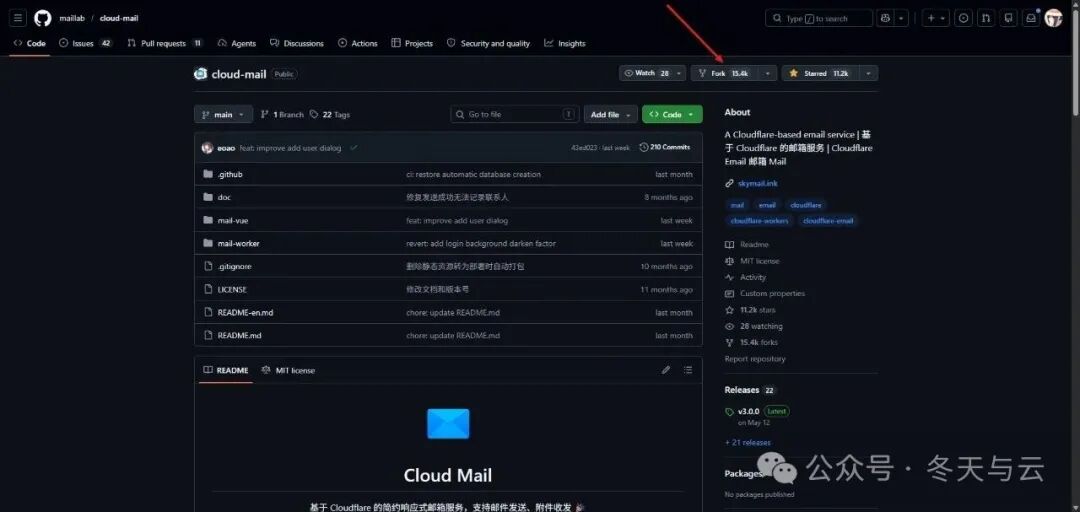
Task: Click the blue envelope Cloud Mail logo
Action: [x=448, y=423]
